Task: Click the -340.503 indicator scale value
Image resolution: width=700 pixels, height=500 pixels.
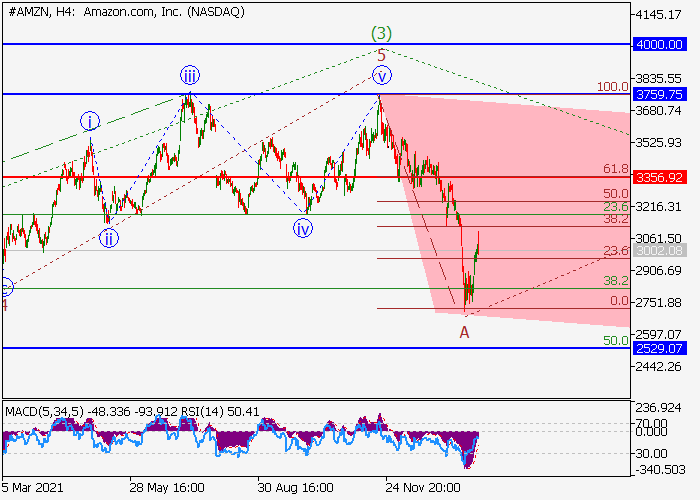Action: [660, 470]
